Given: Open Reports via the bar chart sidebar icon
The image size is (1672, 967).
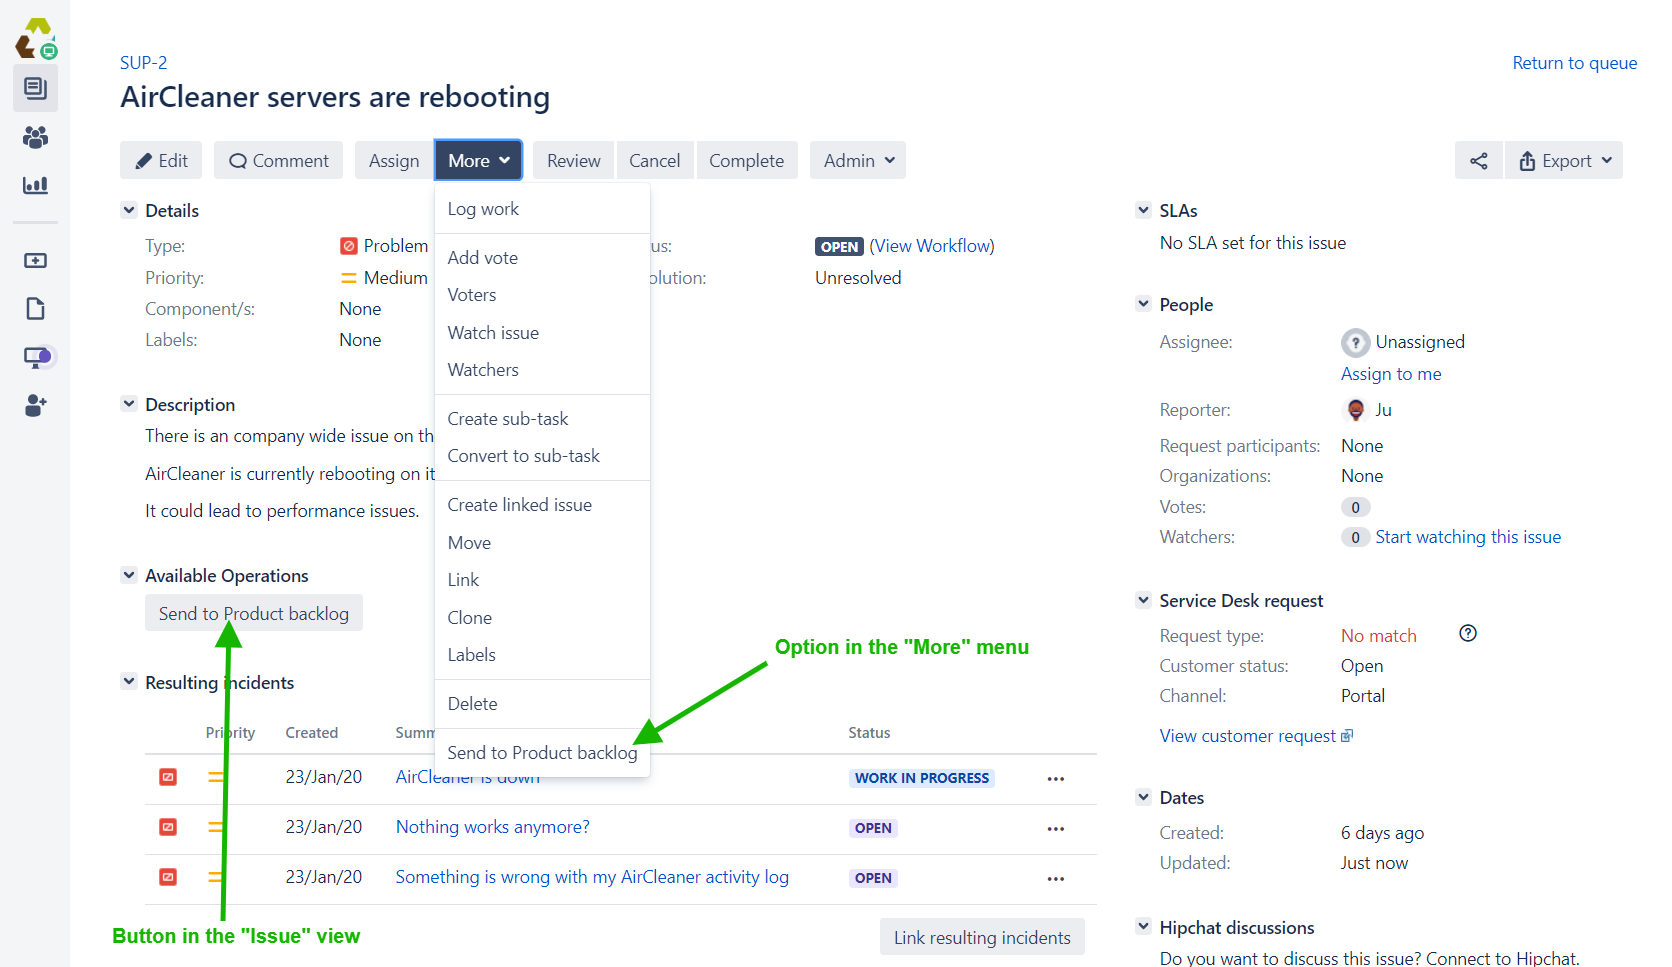Looking at the screenshot, I should pos(35,185).
